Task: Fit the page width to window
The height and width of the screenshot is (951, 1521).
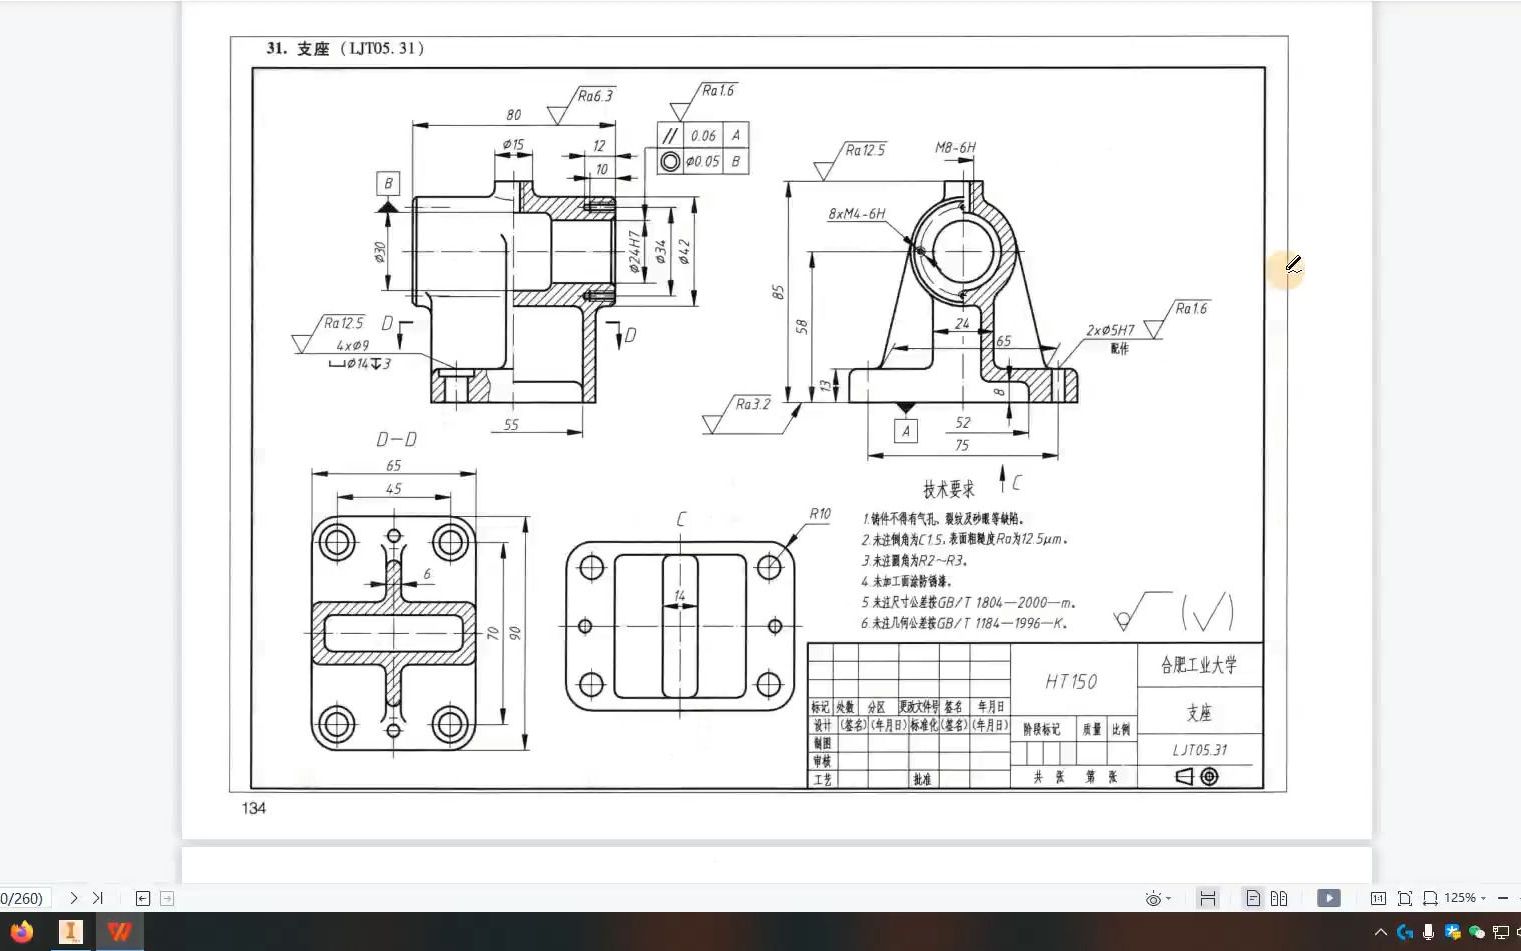Action: tap(1430, 898)
